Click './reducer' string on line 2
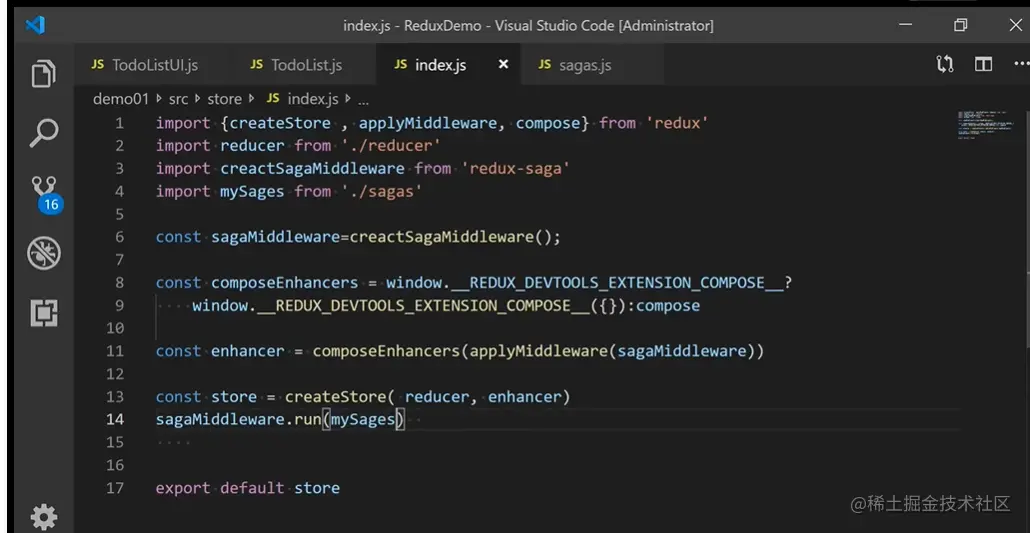Screen dimensions: 1030x533 391,145
